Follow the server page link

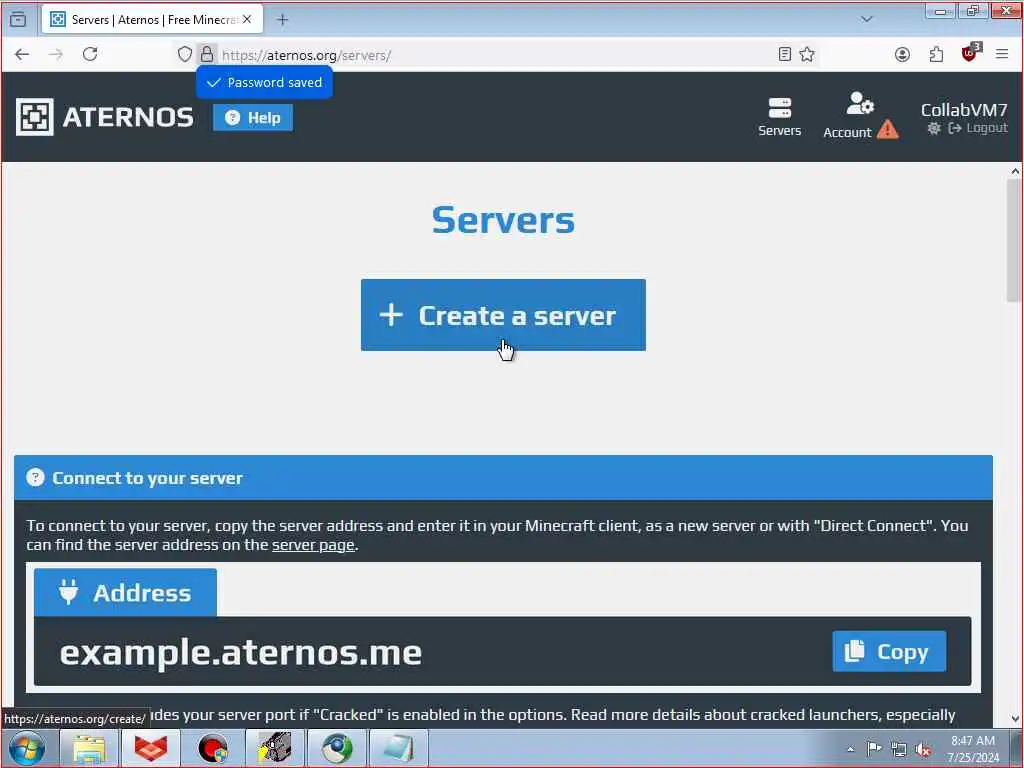tap(313, 545)
